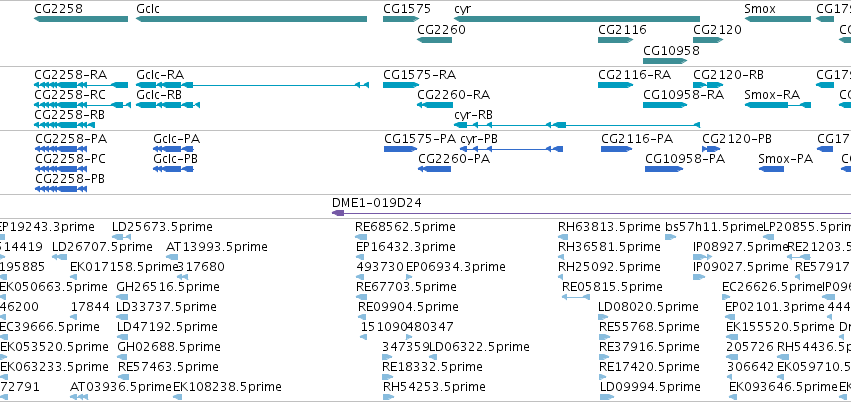Select the Smox gene arrow

778,19
